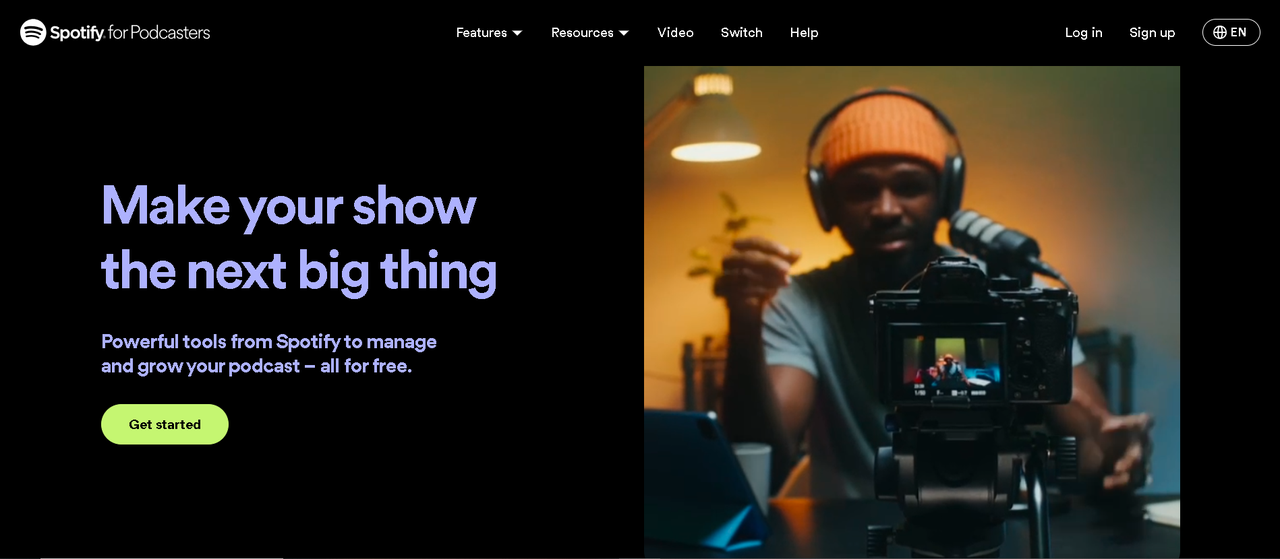Click the 'Powerful tools from Spotify' subheading
This screenshot has height=559, width=1280.
tap(269, 354)
